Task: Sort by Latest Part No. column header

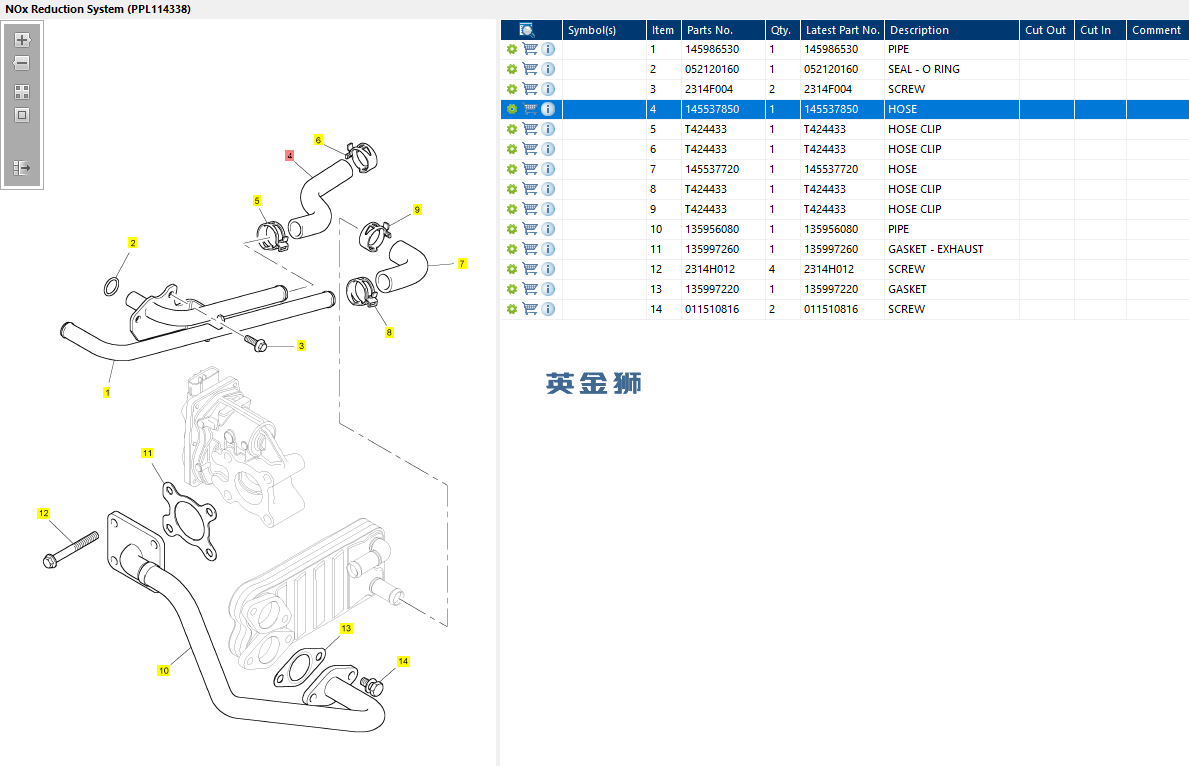Action: point(842,30)
